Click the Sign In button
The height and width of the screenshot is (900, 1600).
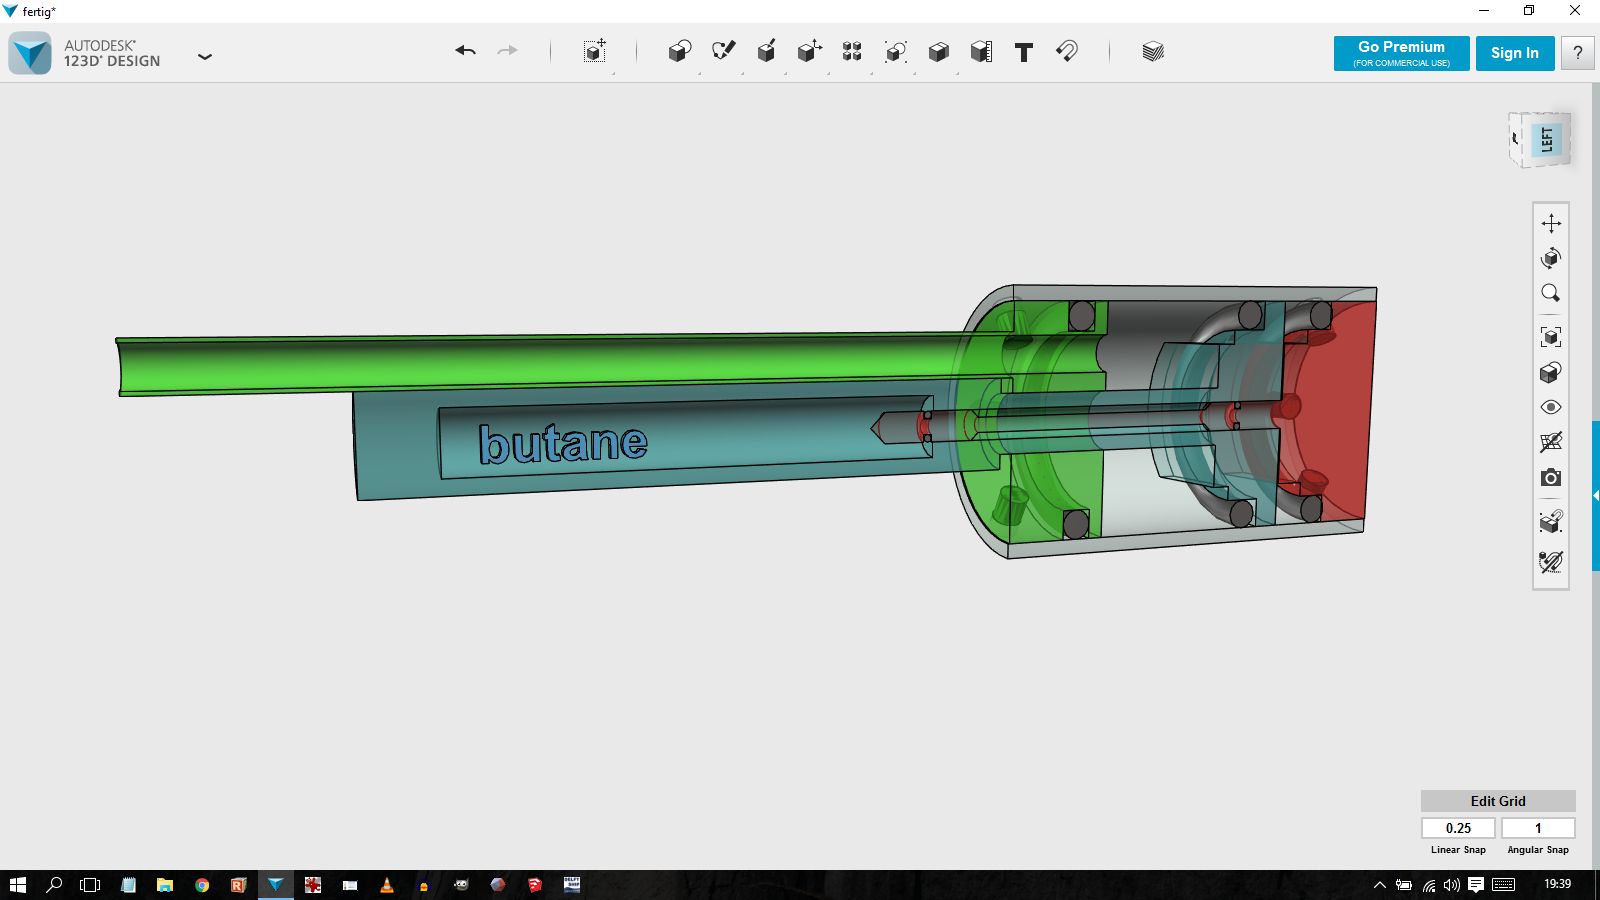1514,53
